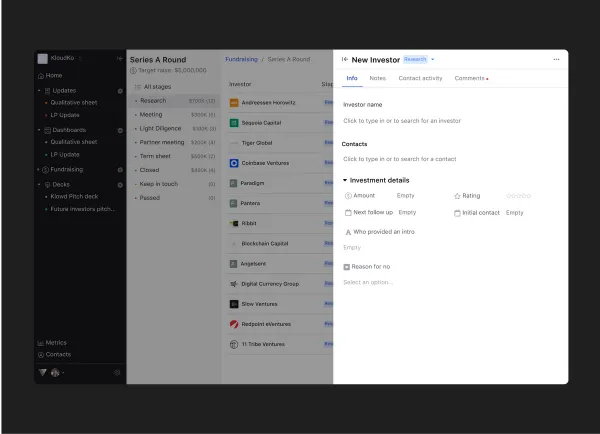Open the three-dot more options menu

point(556,59)
